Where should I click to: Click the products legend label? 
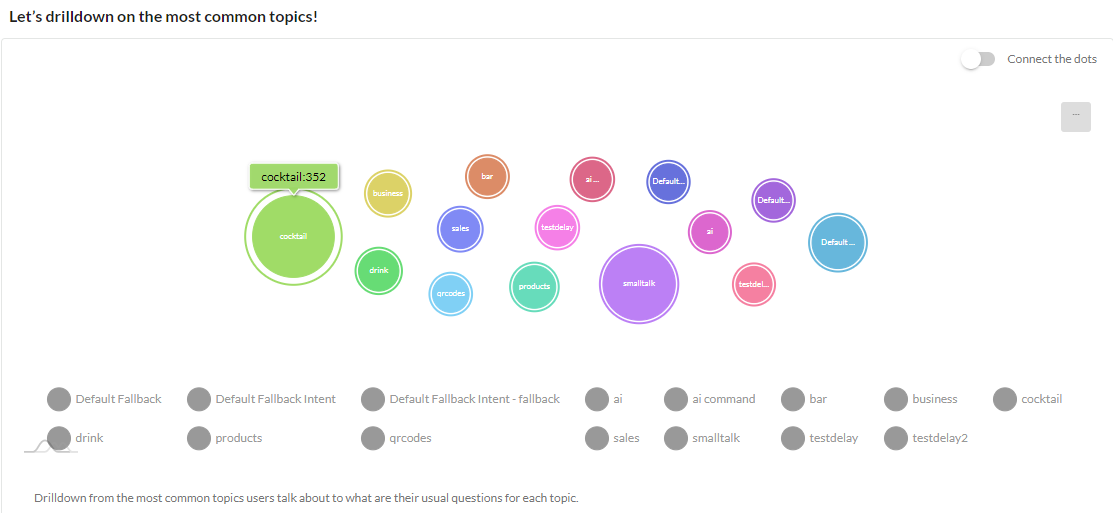coord(238,438)
